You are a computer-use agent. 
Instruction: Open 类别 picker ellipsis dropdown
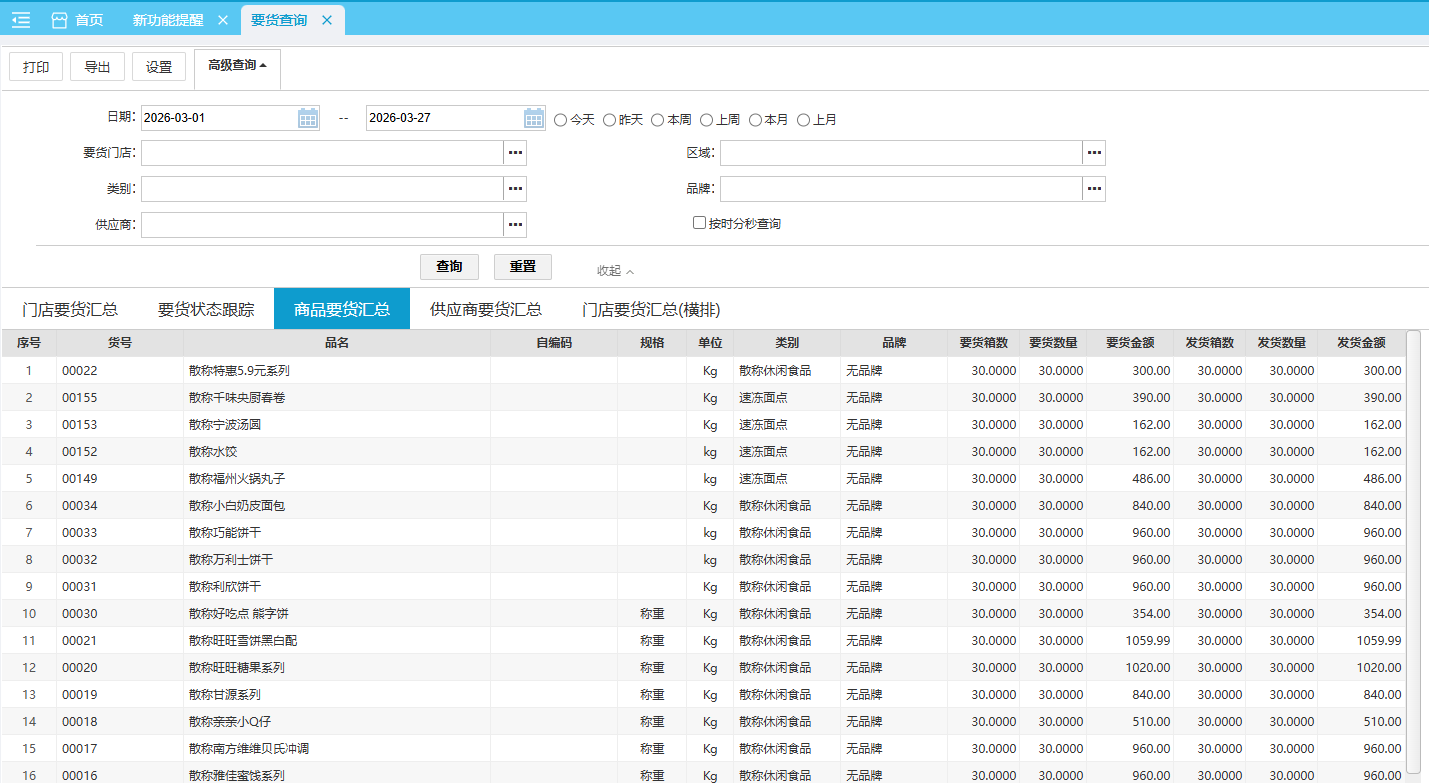(x=515, y=189)
